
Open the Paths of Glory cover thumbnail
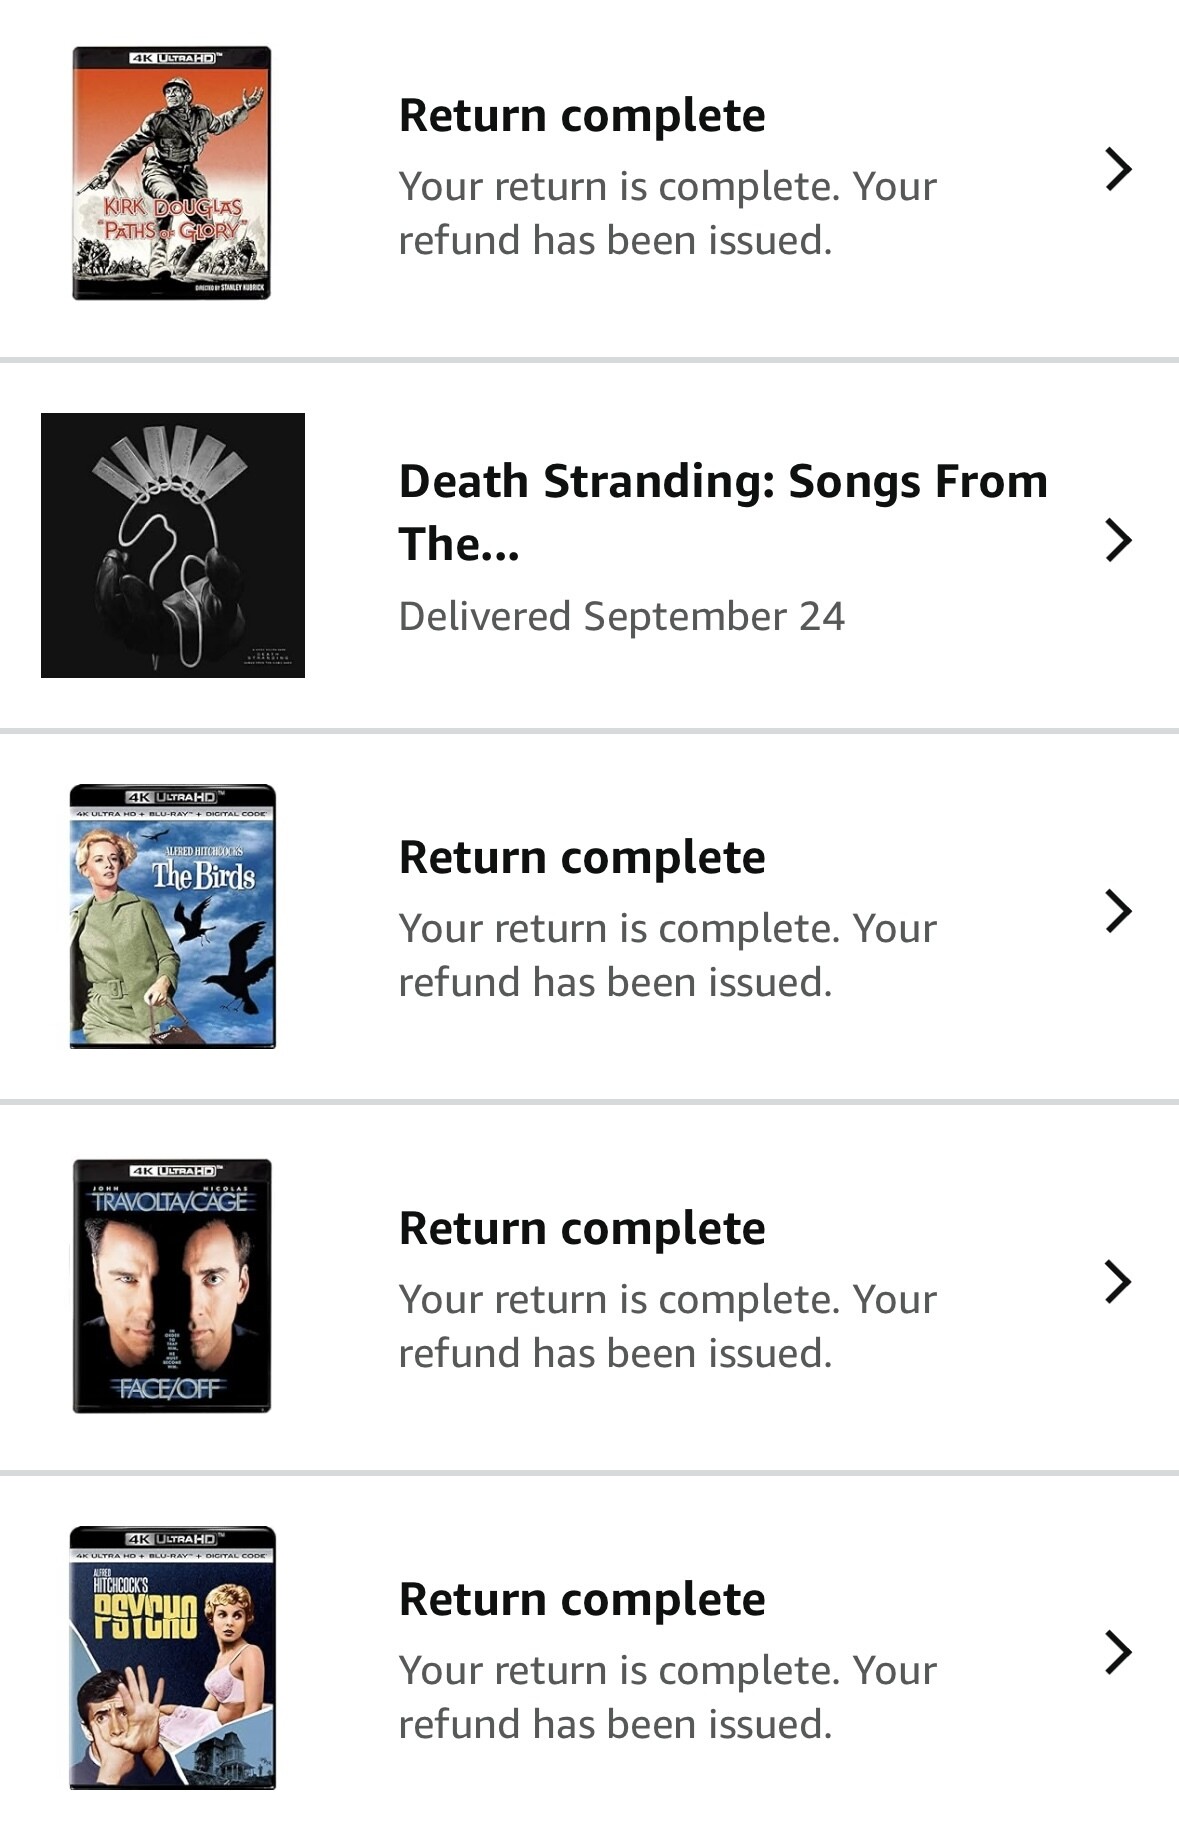point(171,173)
